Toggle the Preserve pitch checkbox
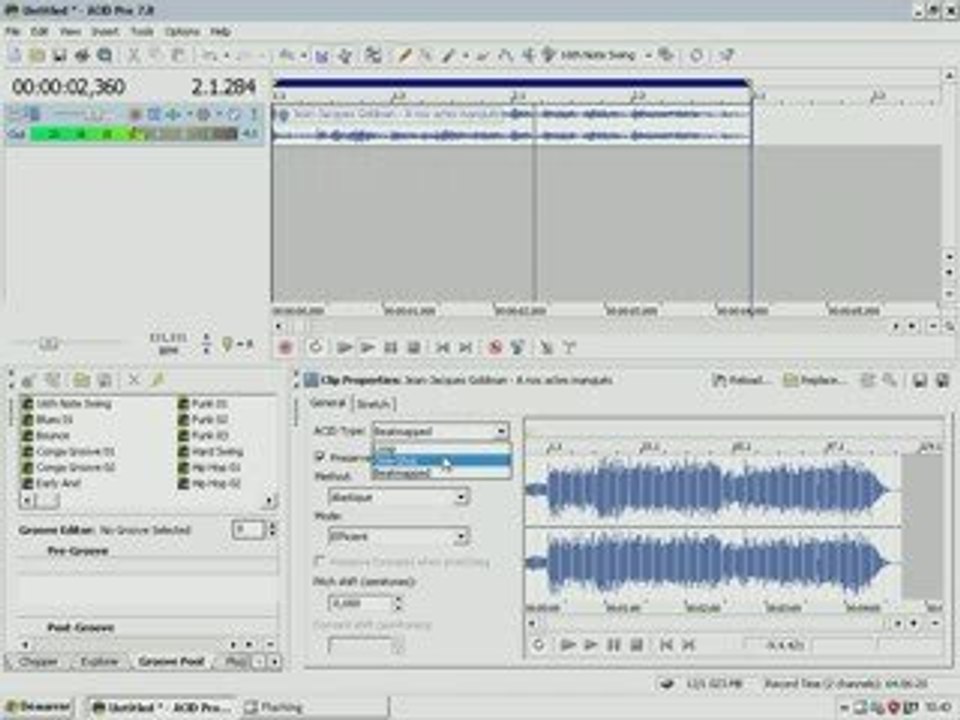960x720 pixels. tap(319, 456)
